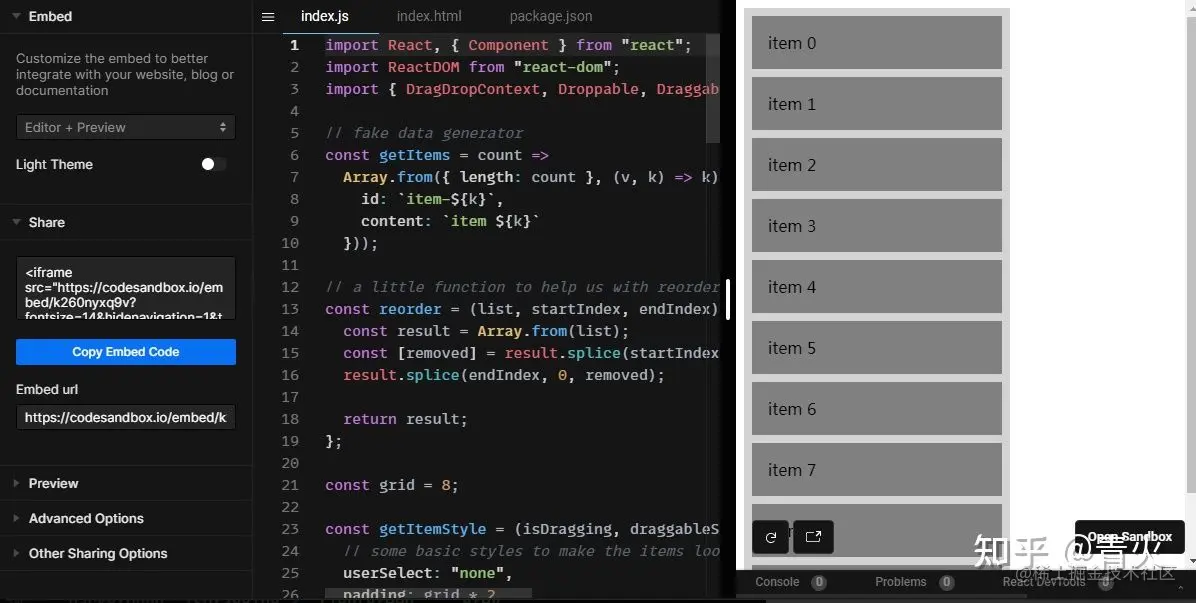Viewport: 1196px width, 603px height.
Task: Click the '// fake data generator' comment
Action: tap(424, 133)
